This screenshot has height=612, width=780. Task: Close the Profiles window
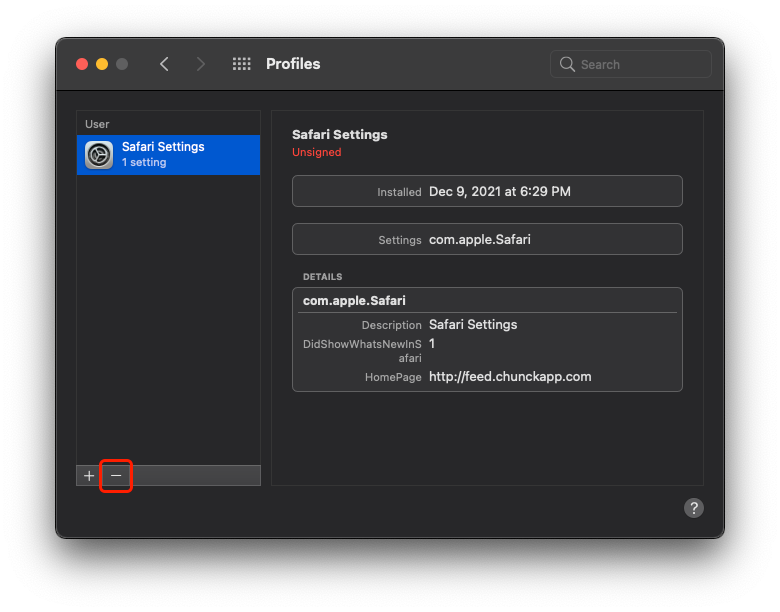click(x=82, y=64)
